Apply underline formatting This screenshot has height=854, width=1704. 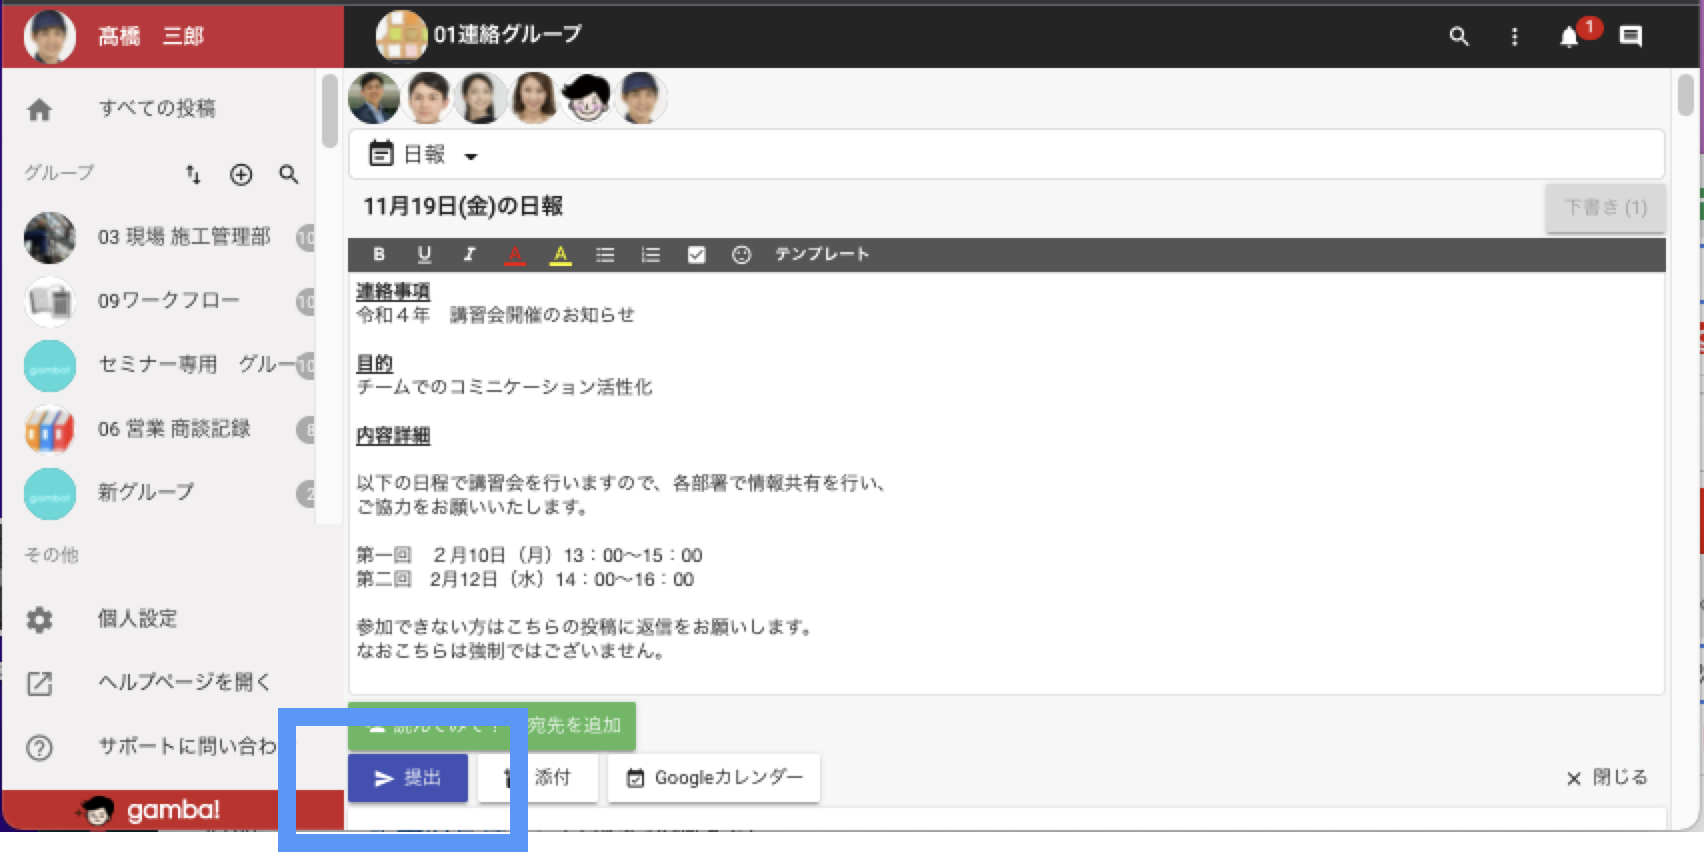(x=424, y=254)
